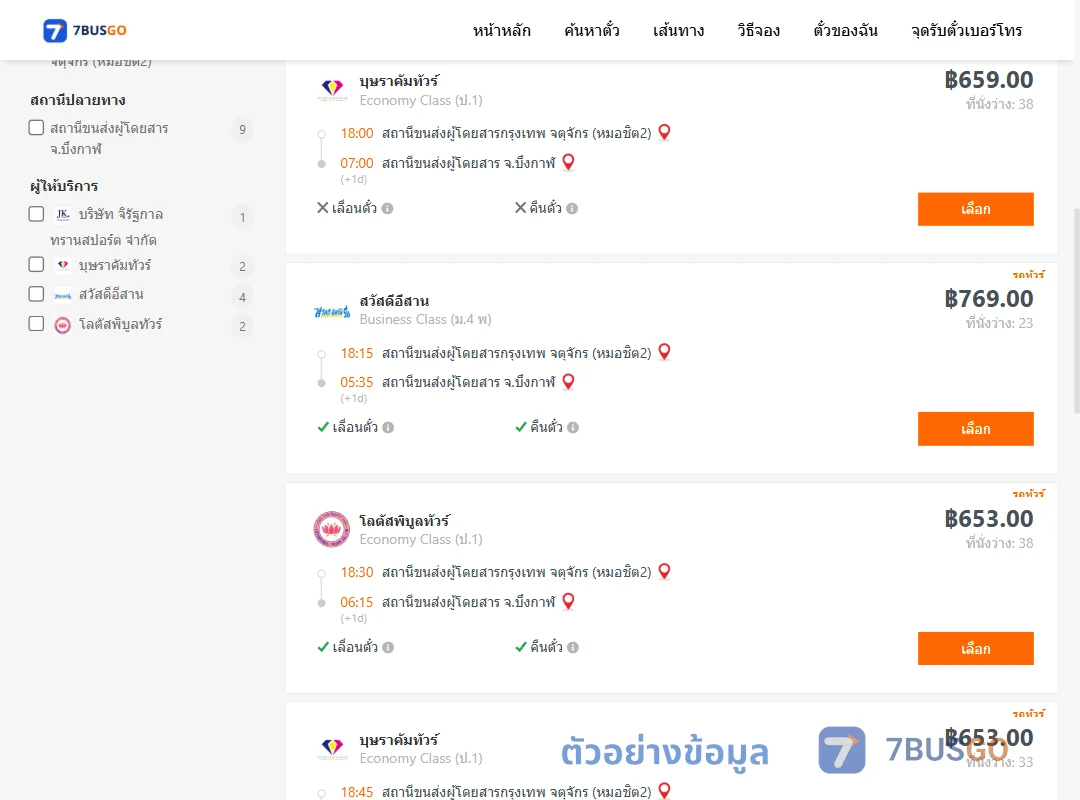This screenshot has width=1080, height=800.
Task: Click the ฿769.00 price text
Action: tap(988, 299)
